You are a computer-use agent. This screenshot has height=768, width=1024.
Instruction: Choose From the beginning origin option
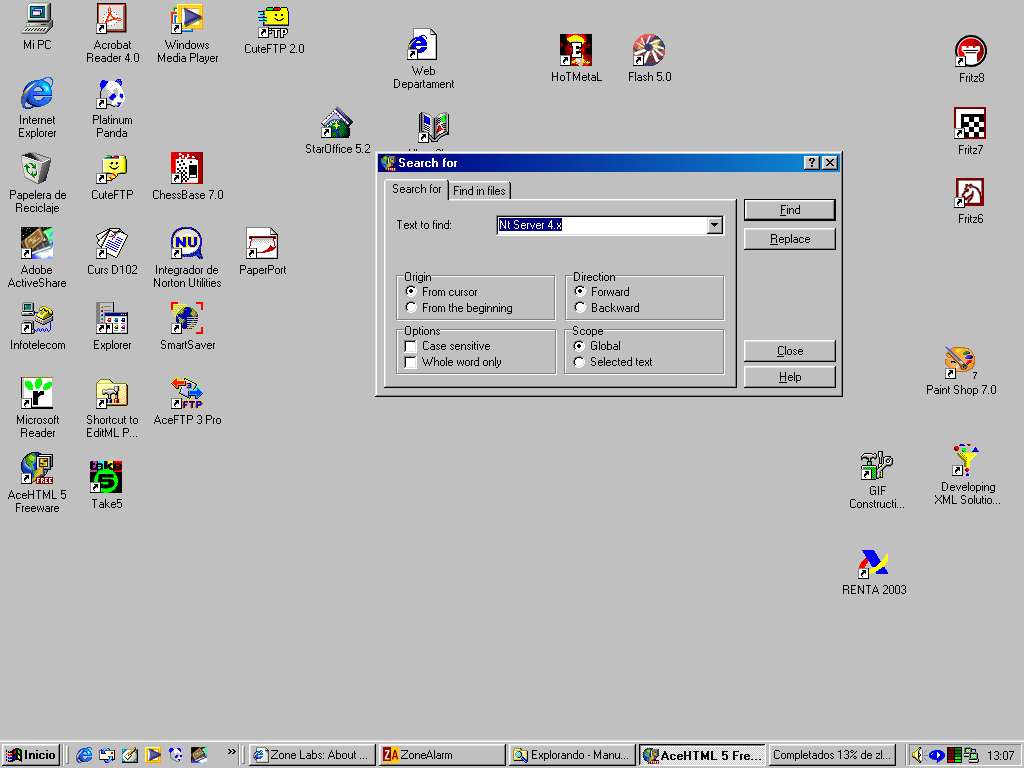(411, 308)
